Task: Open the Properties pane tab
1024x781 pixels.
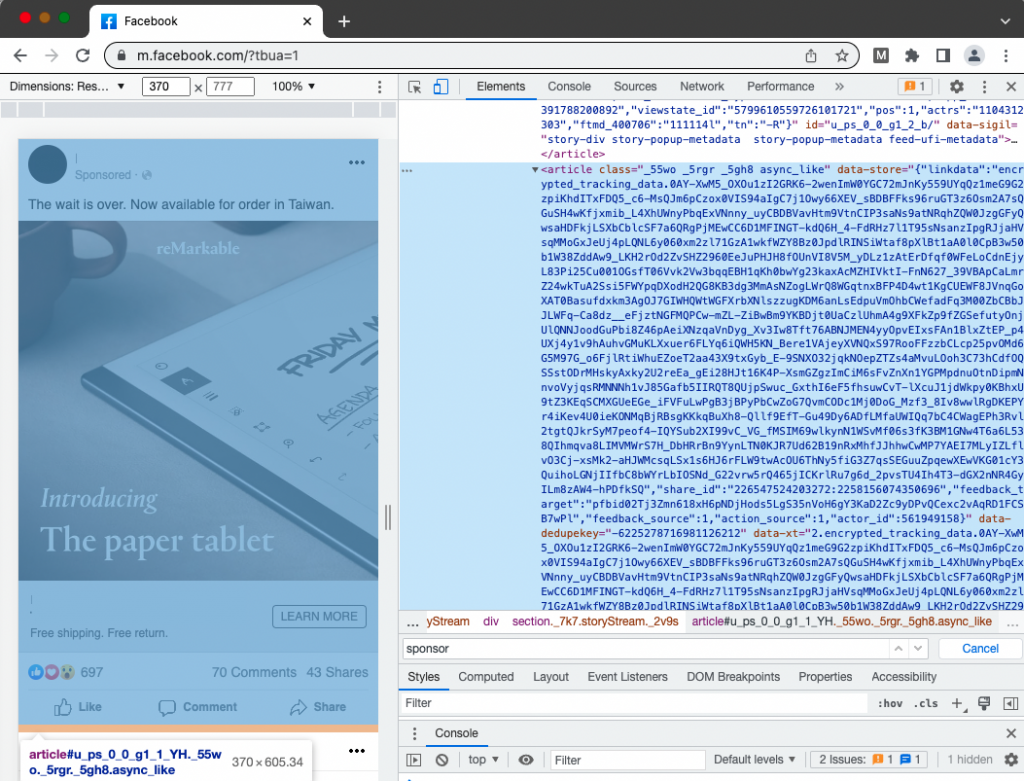Action: (x=825, y=677)
